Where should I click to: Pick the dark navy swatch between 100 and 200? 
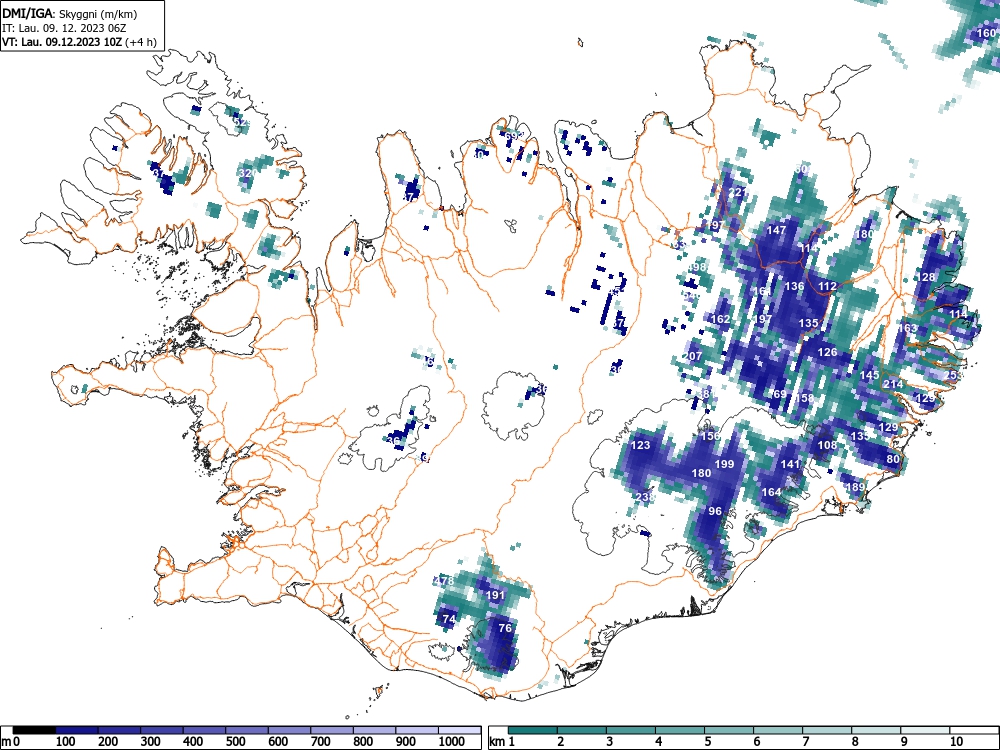click(x=77, y=730)
